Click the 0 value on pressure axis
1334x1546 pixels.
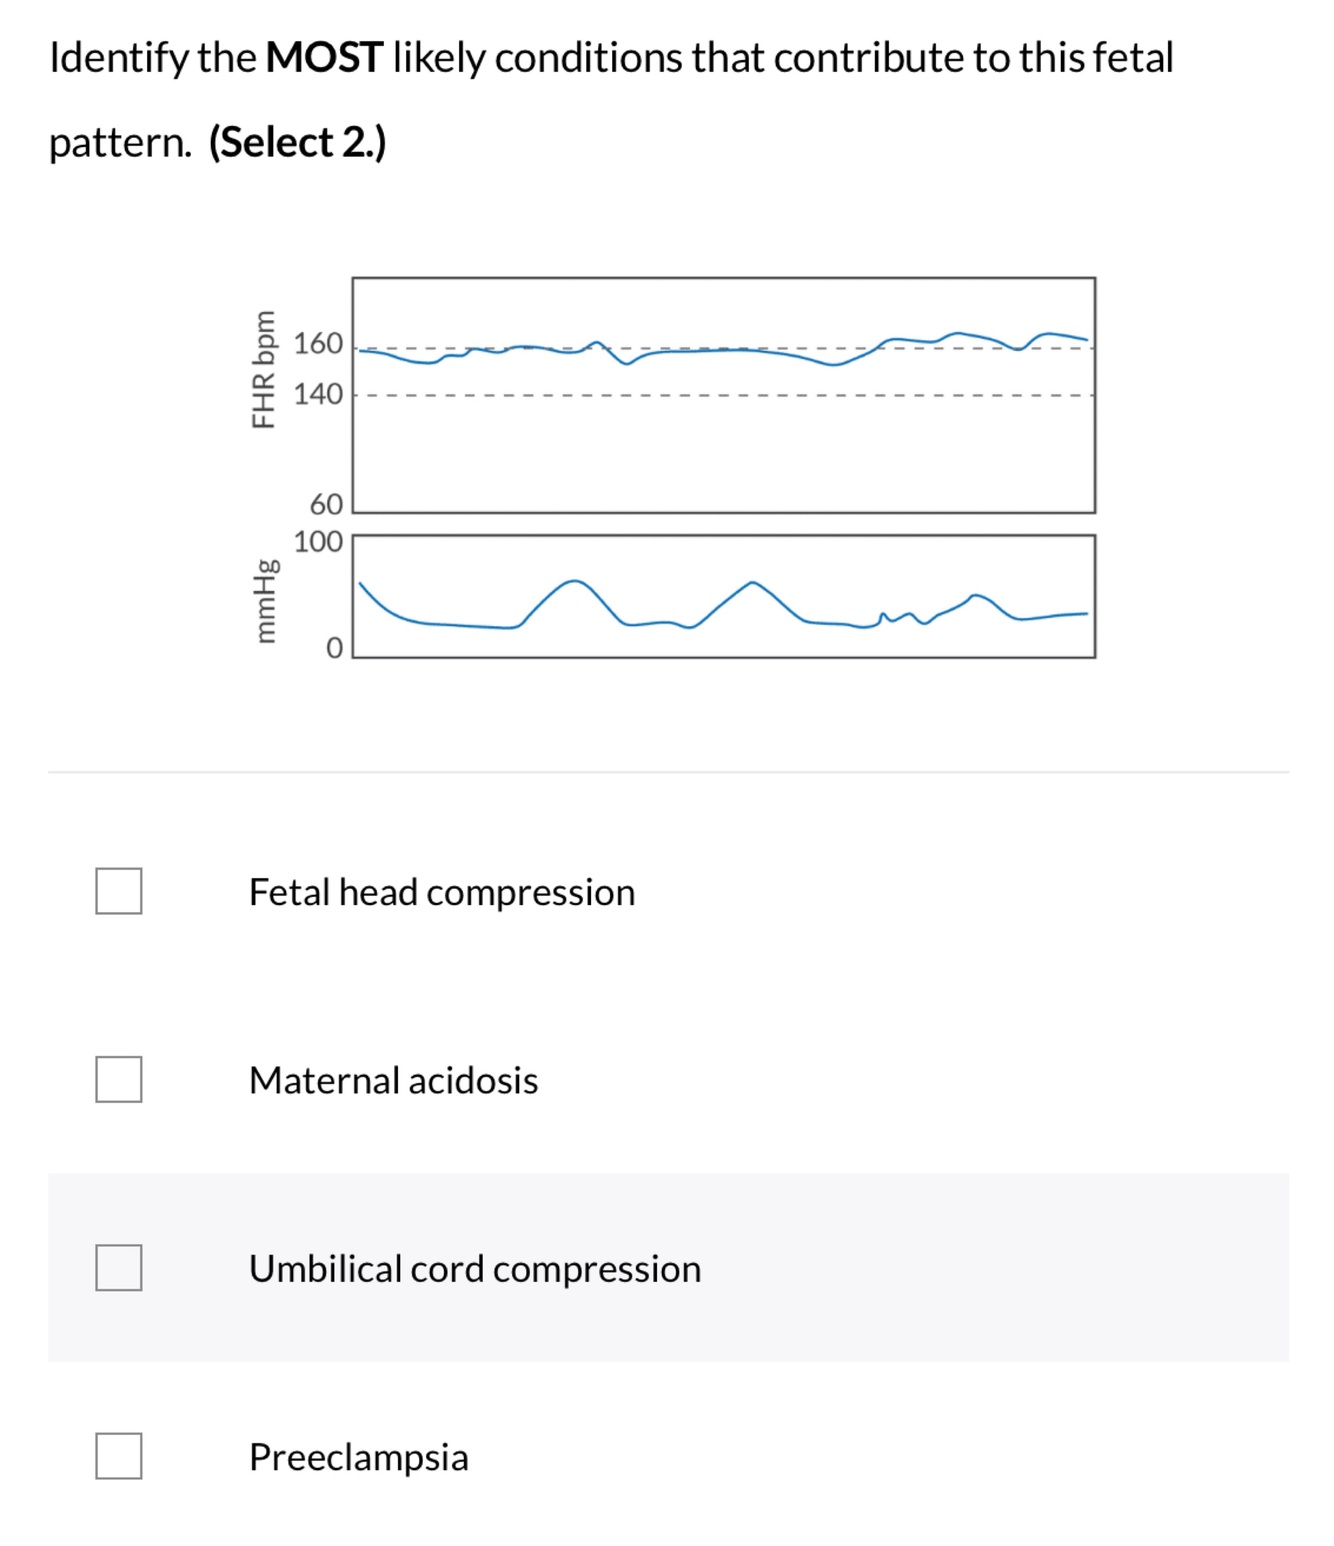click(334, 648)
